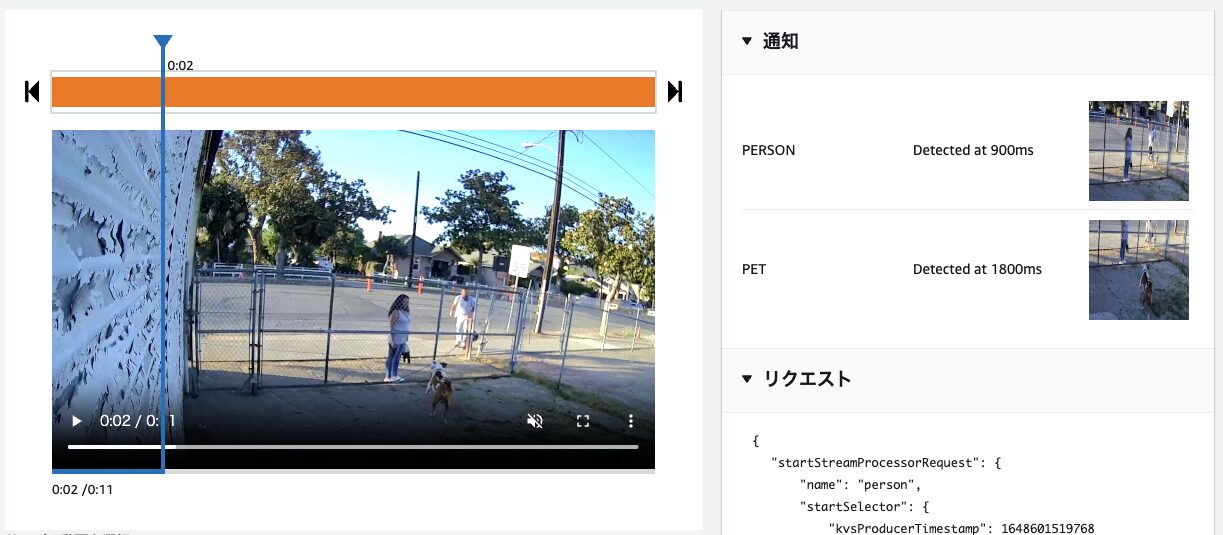Enter fullscreen video mode
This screenshot has width=1223, height=535.
click(583, 421)
